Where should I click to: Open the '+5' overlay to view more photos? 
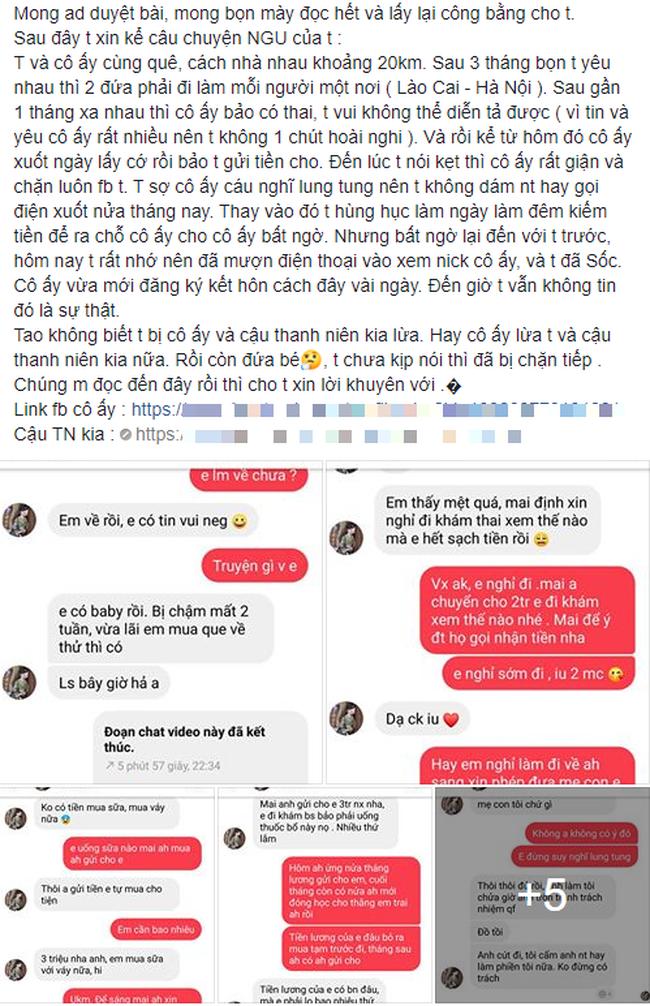[x=542, y=894]
